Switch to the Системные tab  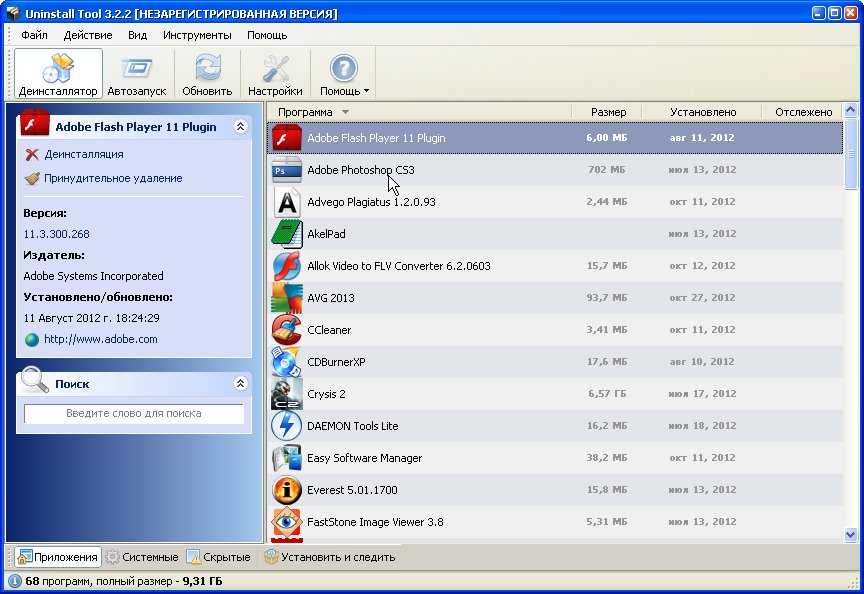tap(143, 558)
